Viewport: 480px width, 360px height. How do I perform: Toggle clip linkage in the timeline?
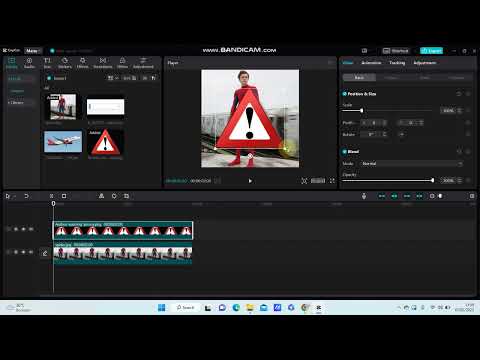[407, 196]
